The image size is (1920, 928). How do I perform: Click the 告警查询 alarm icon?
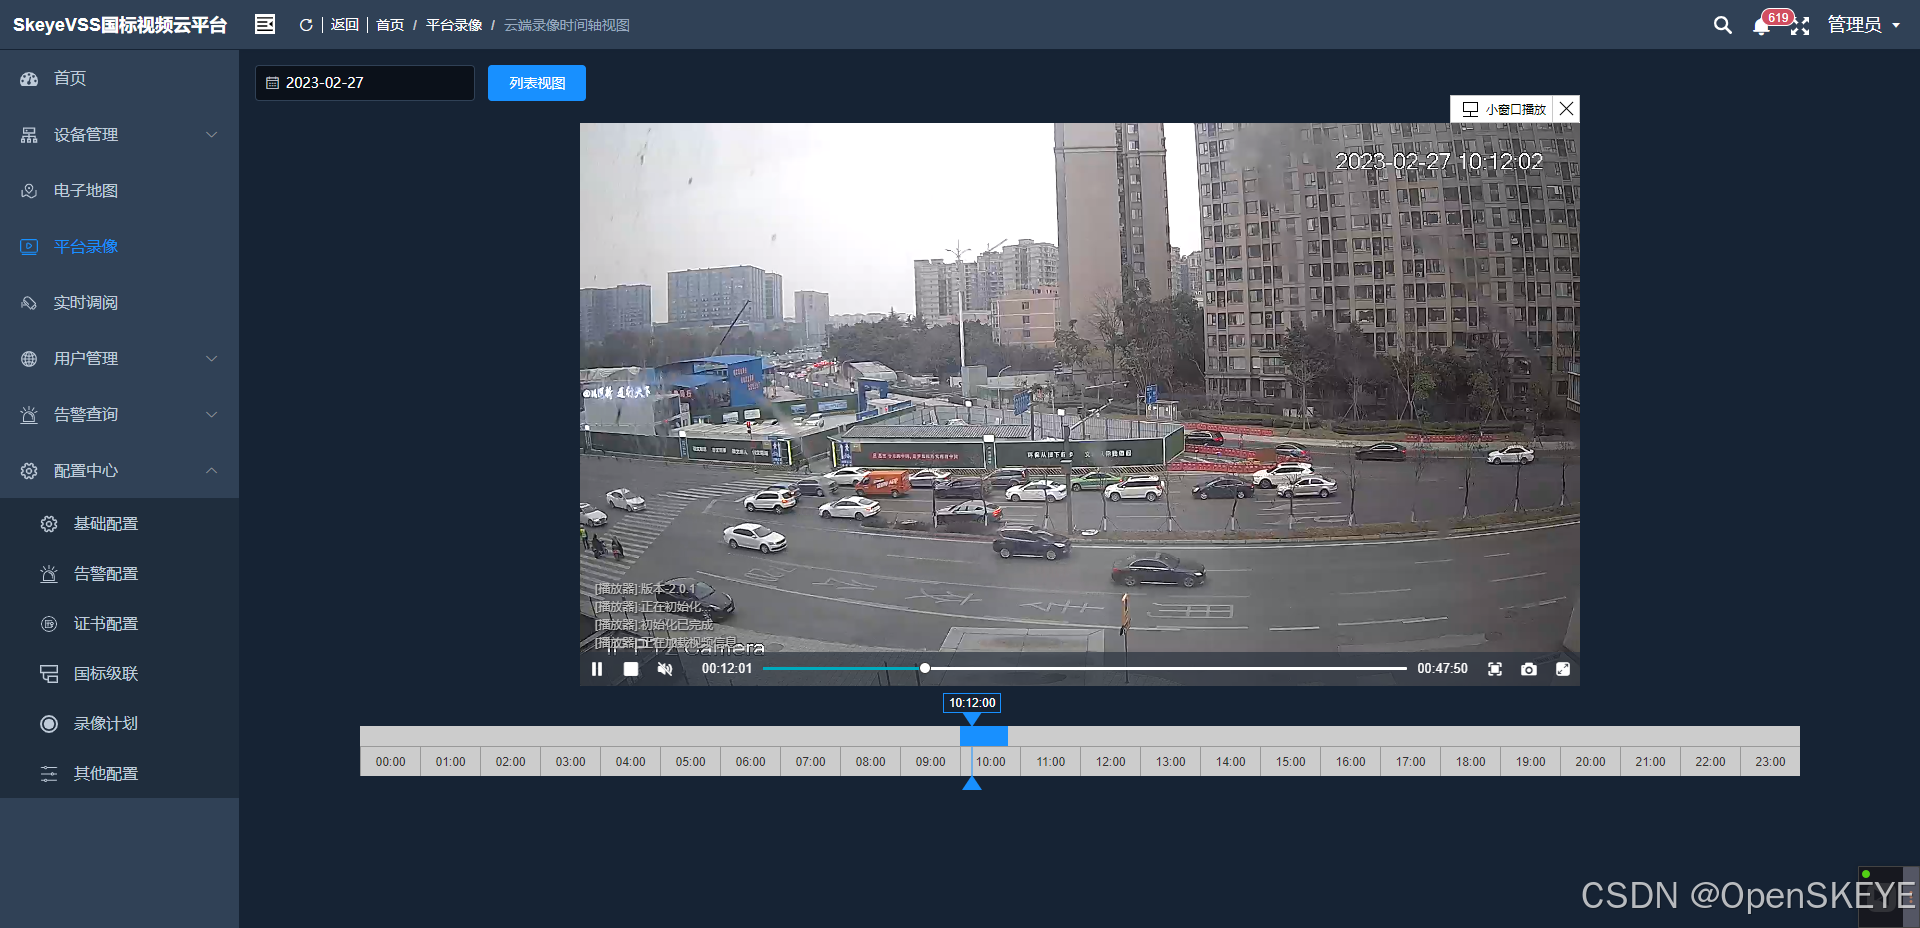pyautogui.click(x=29, y=414)
